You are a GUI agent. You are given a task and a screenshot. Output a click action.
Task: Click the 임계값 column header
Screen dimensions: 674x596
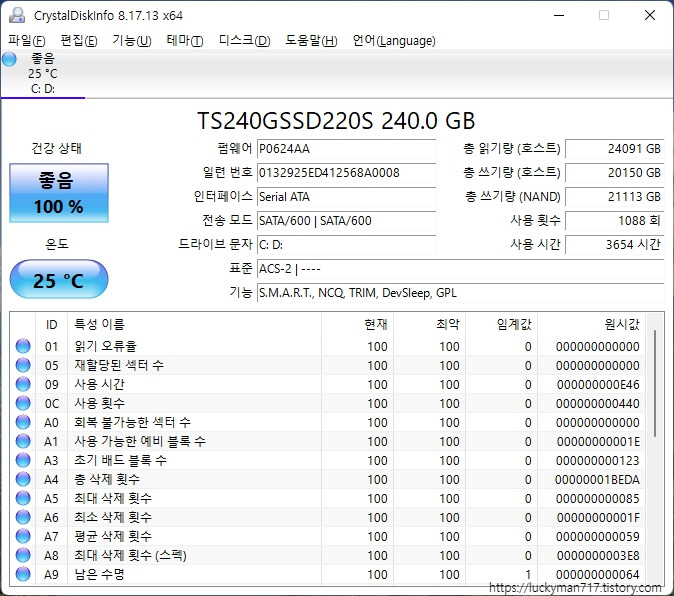[x=502, y=324]
